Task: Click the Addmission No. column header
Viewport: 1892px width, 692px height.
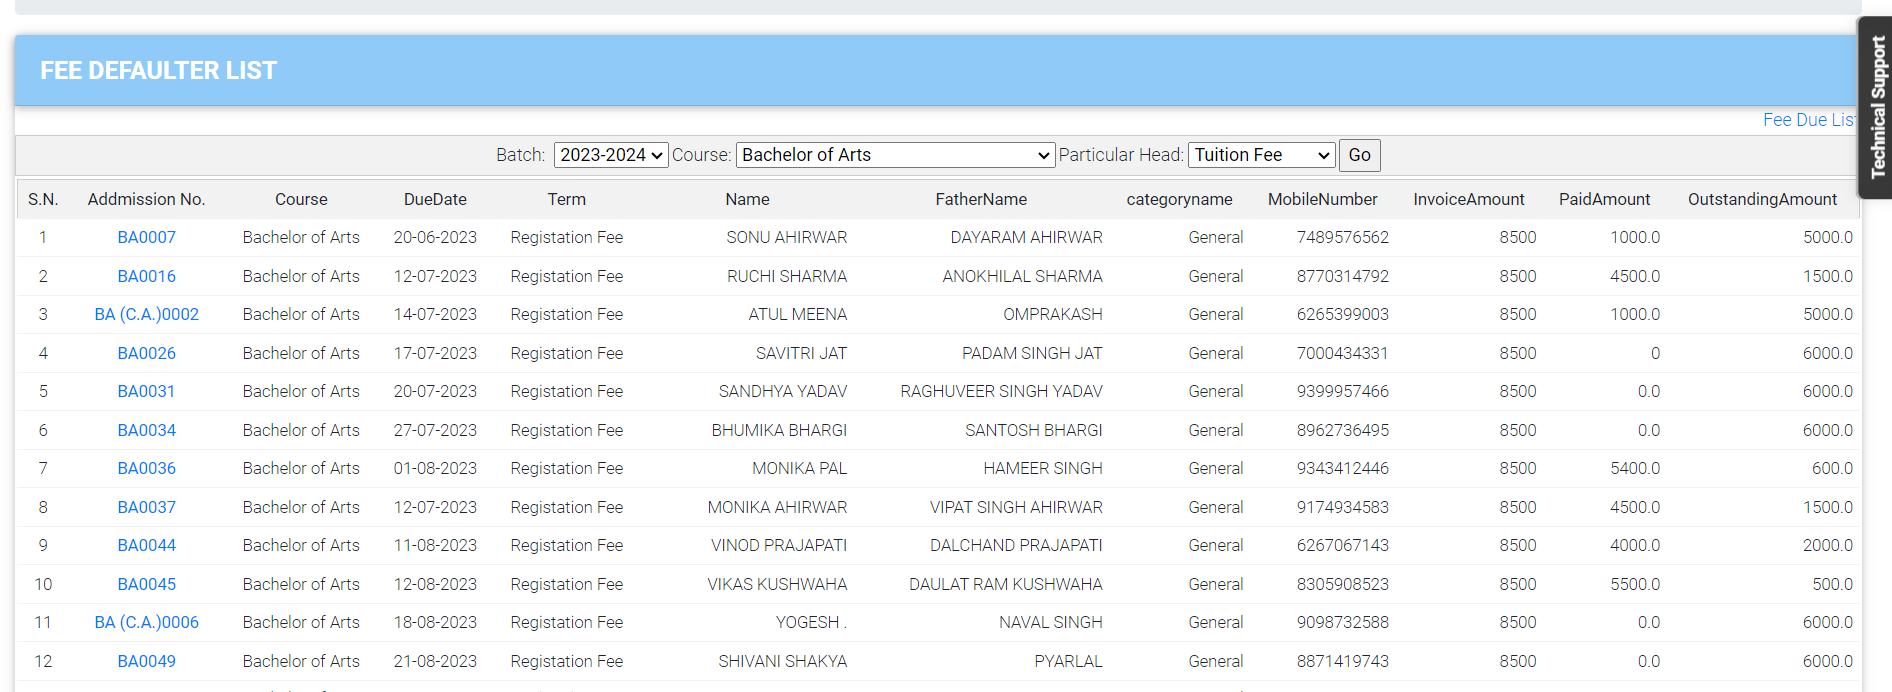Action: [146, 199]
